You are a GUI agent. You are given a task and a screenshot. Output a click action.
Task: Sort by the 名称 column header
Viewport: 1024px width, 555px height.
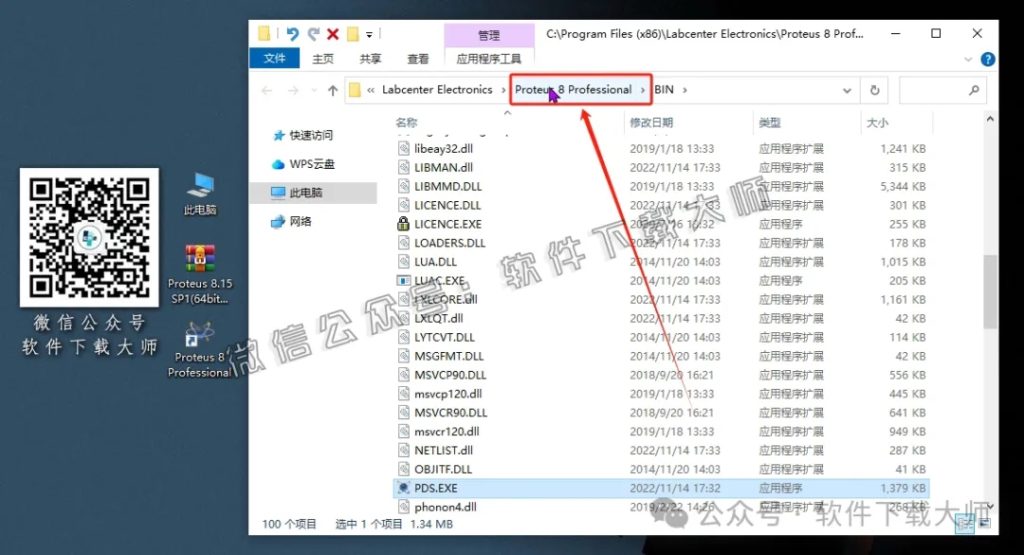click(x=406, y=122)
